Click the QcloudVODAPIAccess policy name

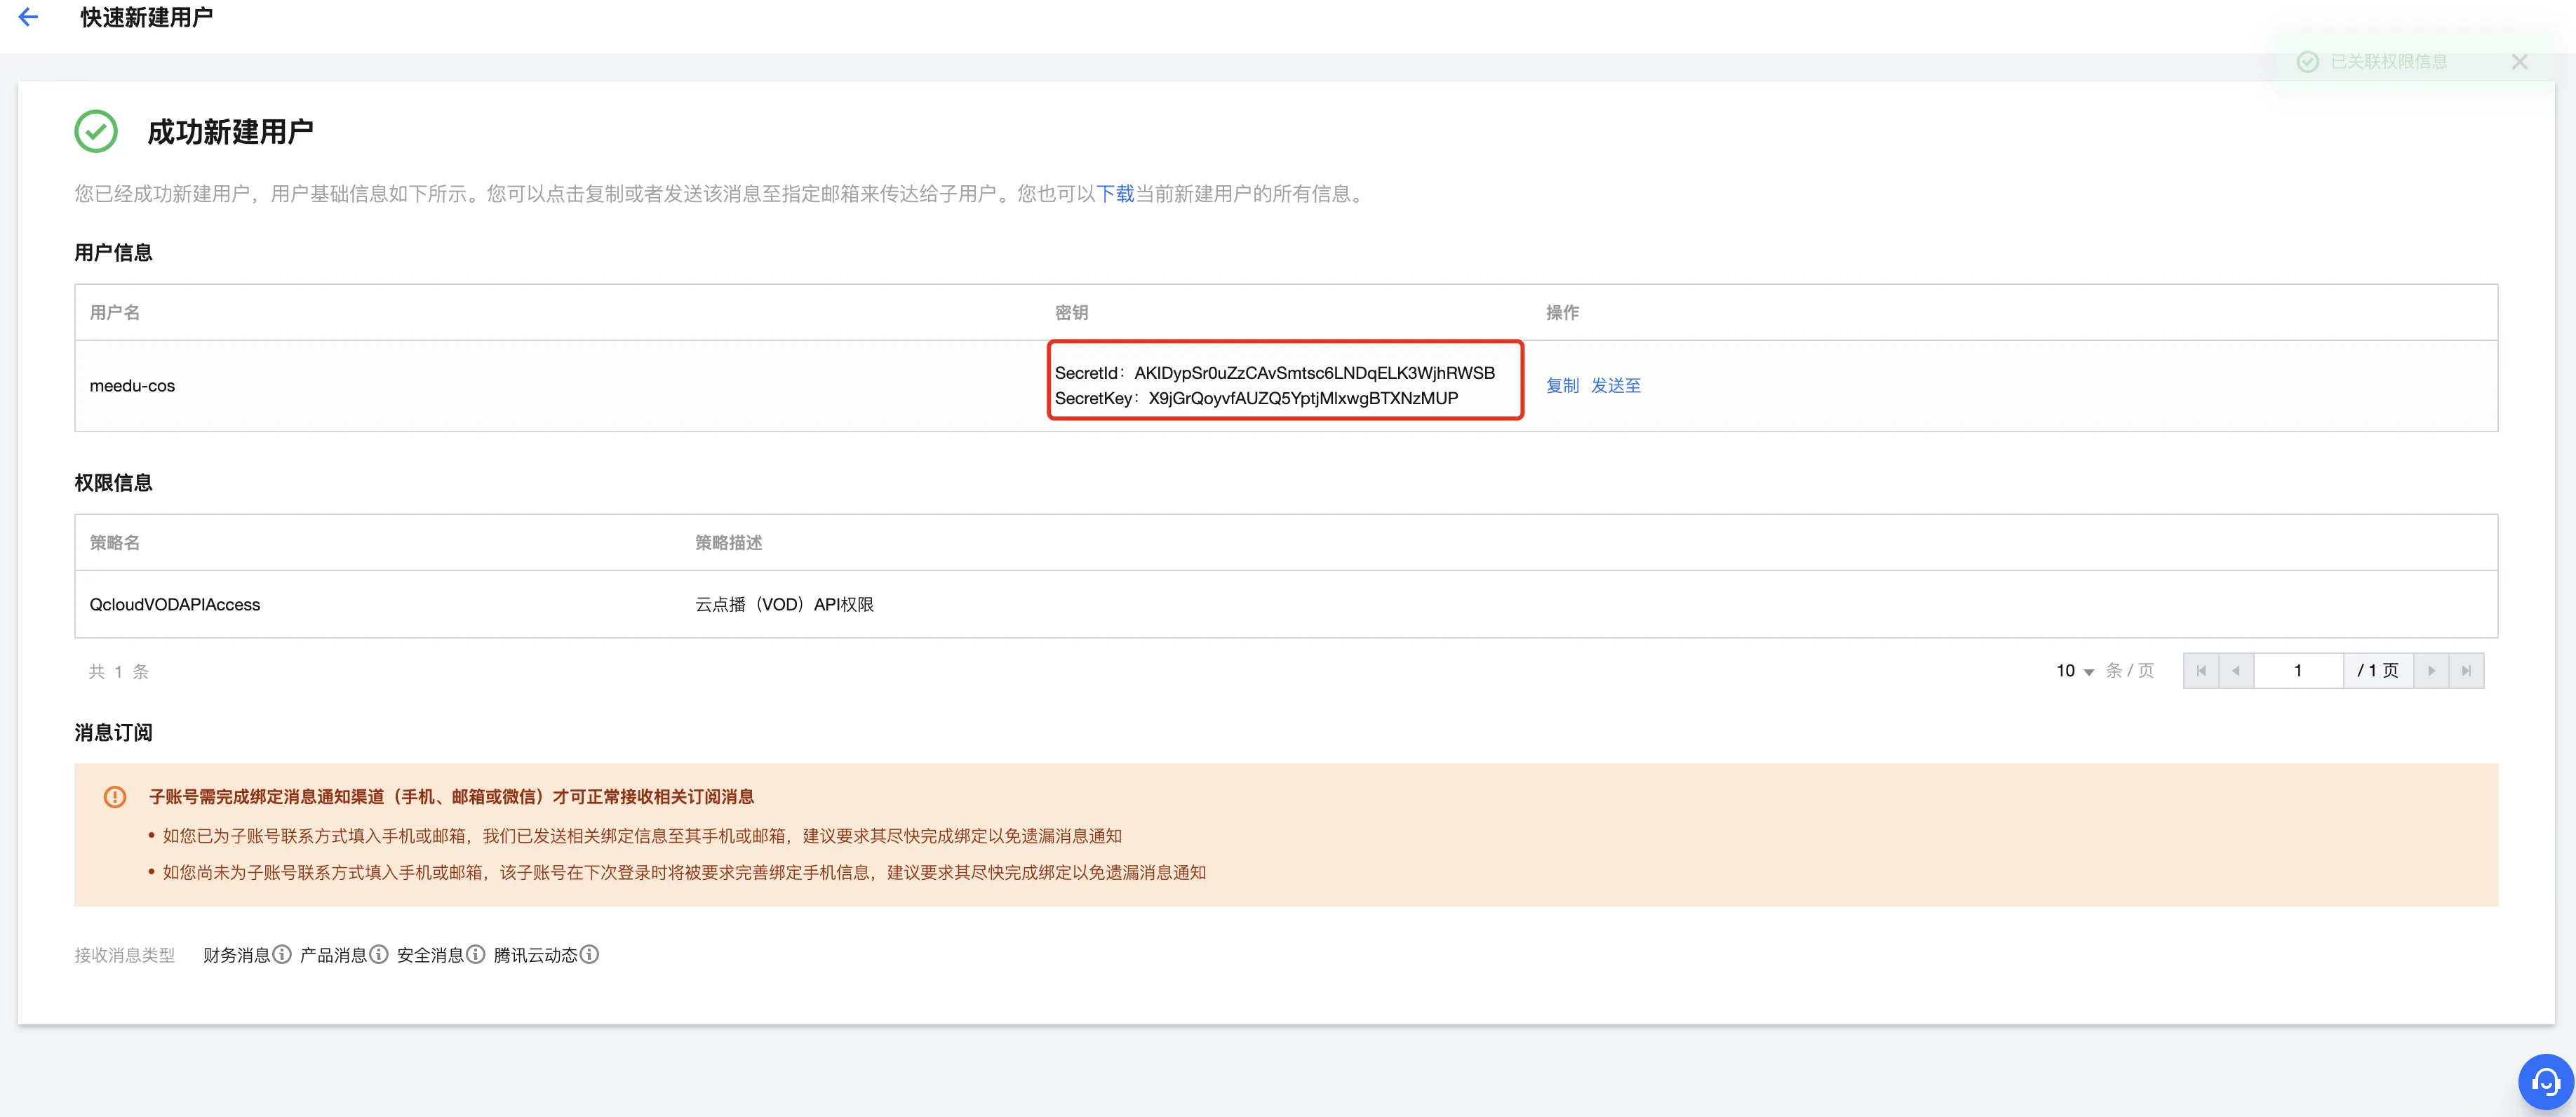pyautogui.click(x=175, y=605)
